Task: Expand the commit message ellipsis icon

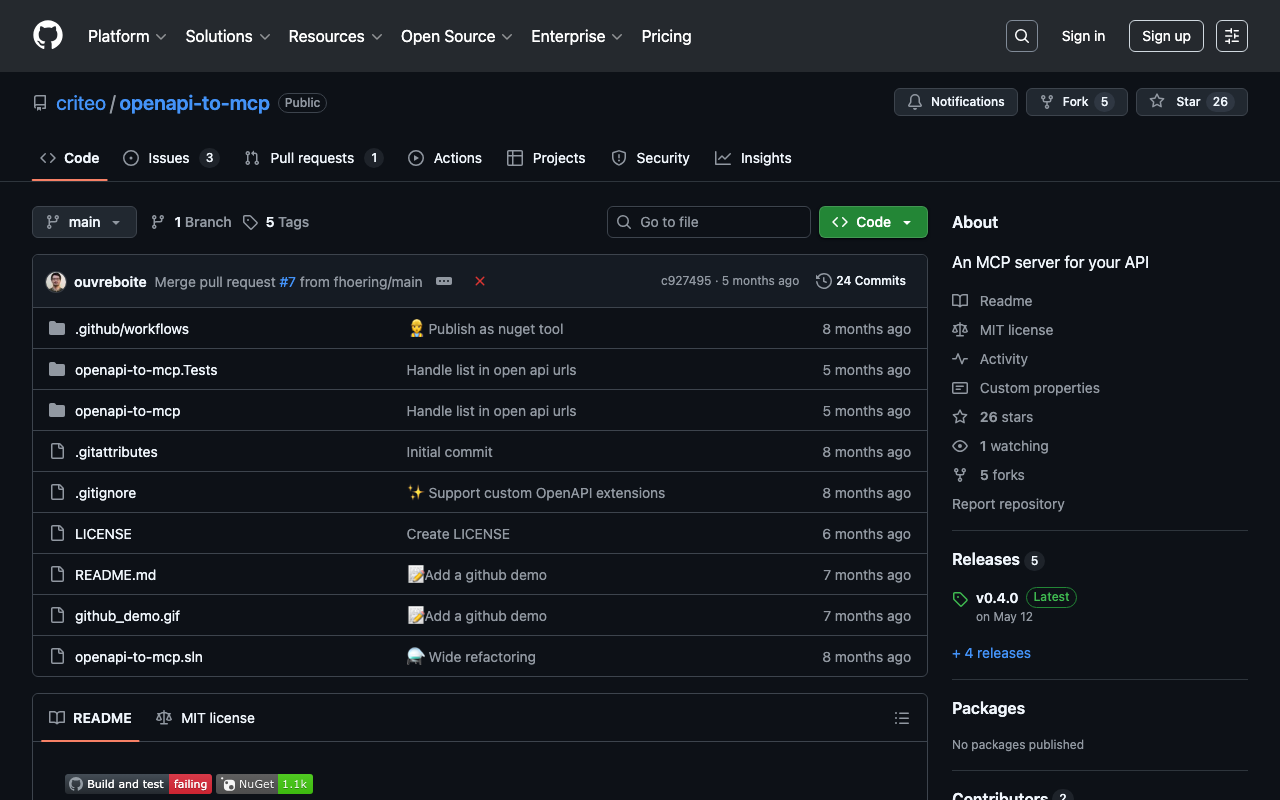Action: (x=444, y=281)
